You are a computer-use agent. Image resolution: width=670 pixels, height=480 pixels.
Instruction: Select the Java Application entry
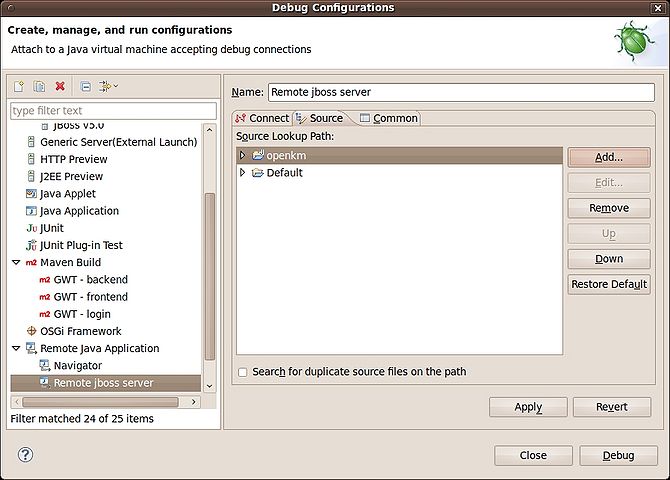(79, 211)
